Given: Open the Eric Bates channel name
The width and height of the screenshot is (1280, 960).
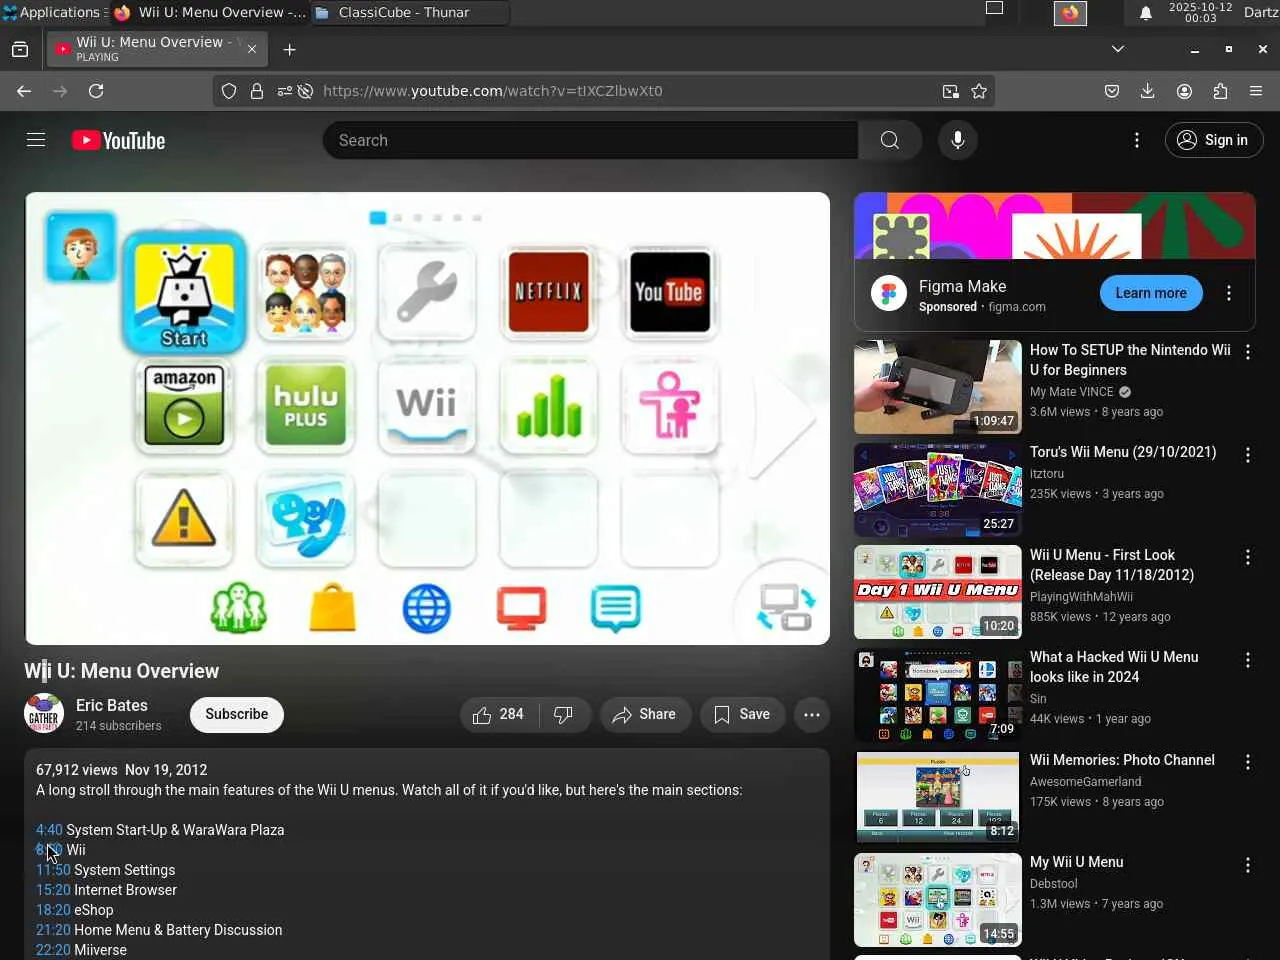Looking at the screenshot, I should pos(112,705).
